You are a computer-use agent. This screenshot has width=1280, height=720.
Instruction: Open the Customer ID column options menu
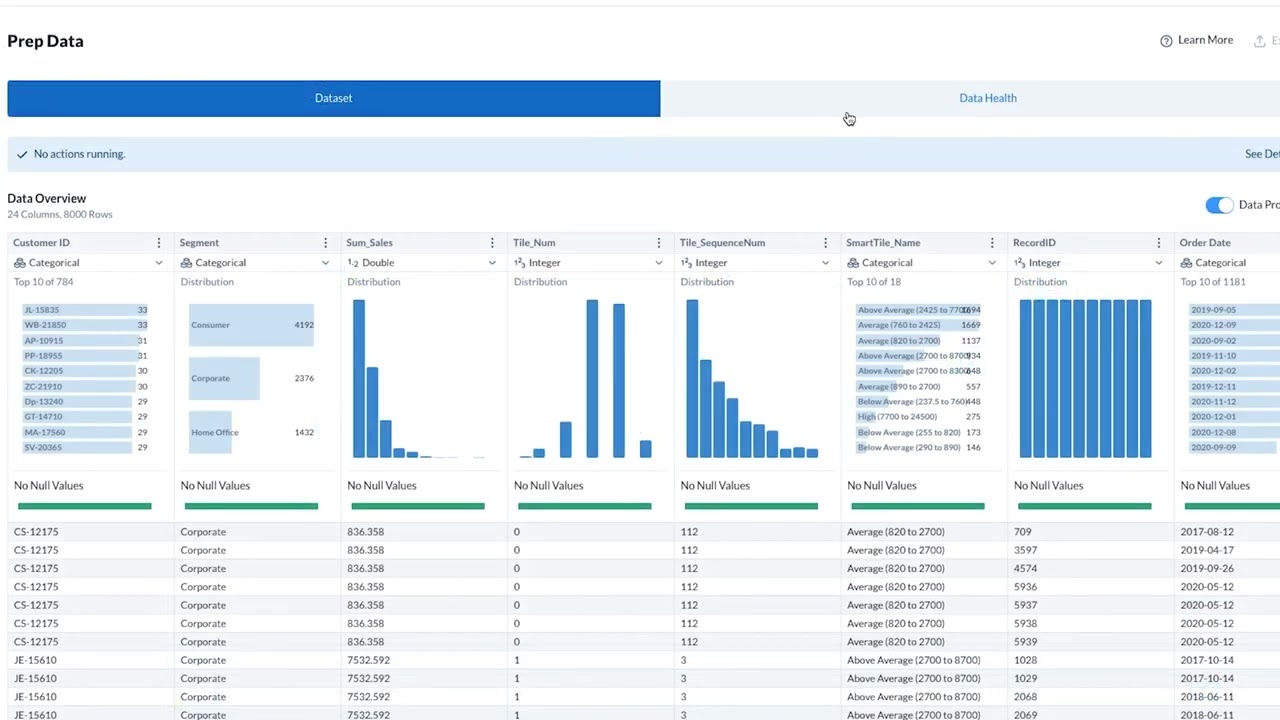click(x=158, y=243)
